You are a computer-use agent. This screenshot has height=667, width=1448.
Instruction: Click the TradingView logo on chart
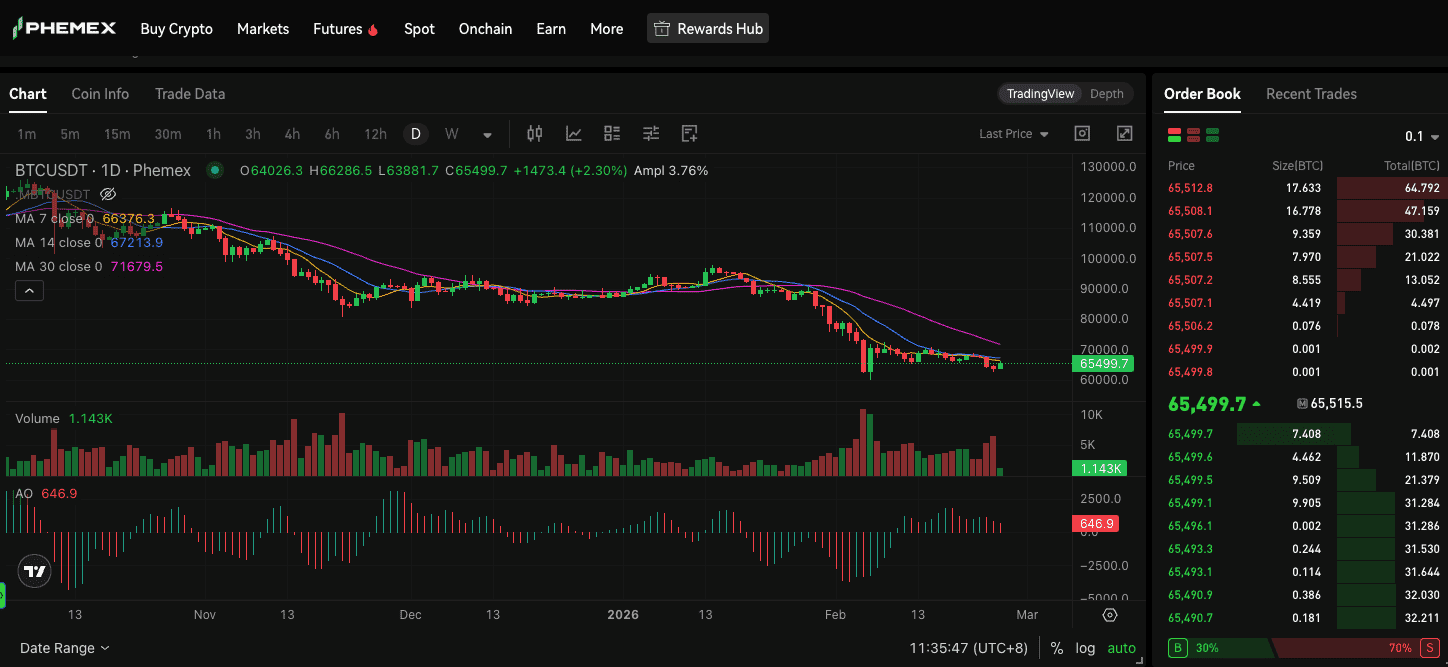pos(34,570)
